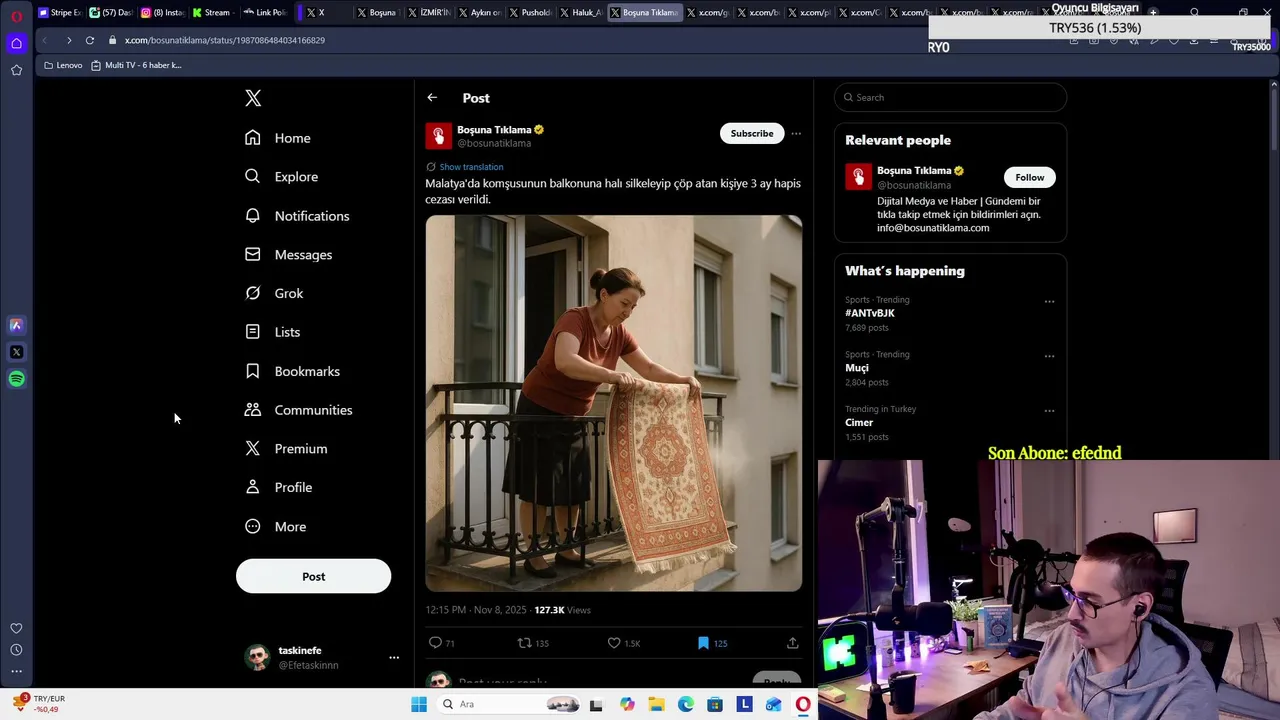This screenshot has height=720, width=1280.
Task: Switch to the Stripe browser tab
Action: tap(59, 12)
